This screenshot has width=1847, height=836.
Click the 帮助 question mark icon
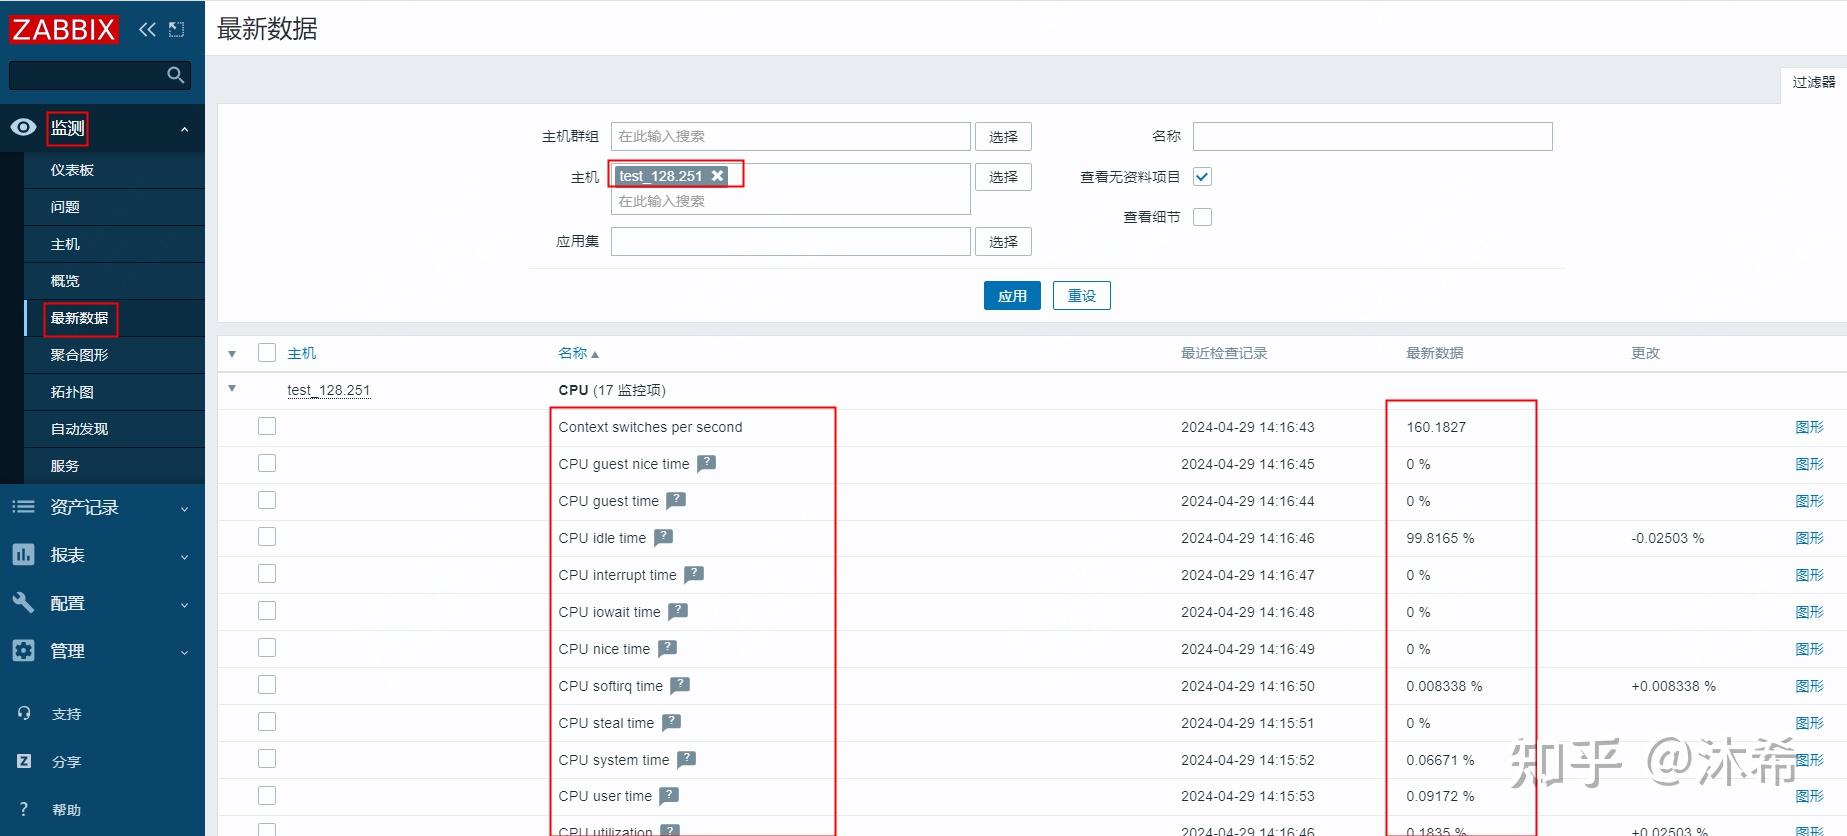(24, 809)
